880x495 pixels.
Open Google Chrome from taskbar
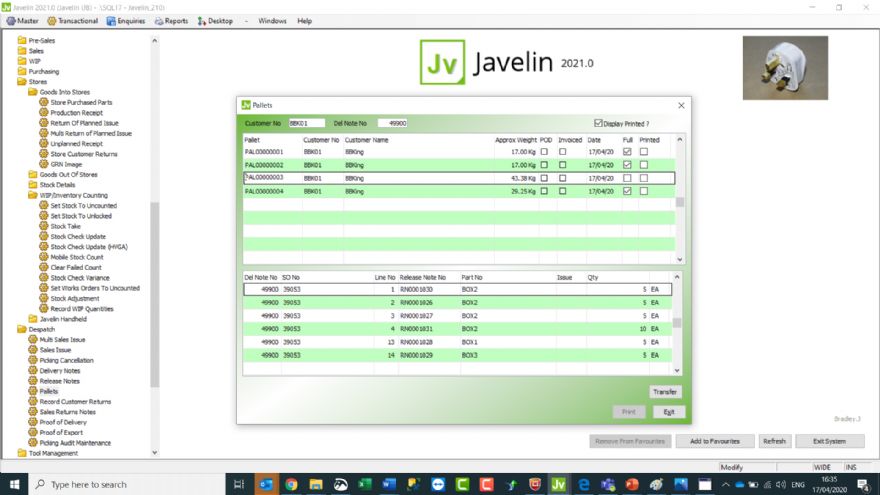pyautogui.click(x=291, y=484)
